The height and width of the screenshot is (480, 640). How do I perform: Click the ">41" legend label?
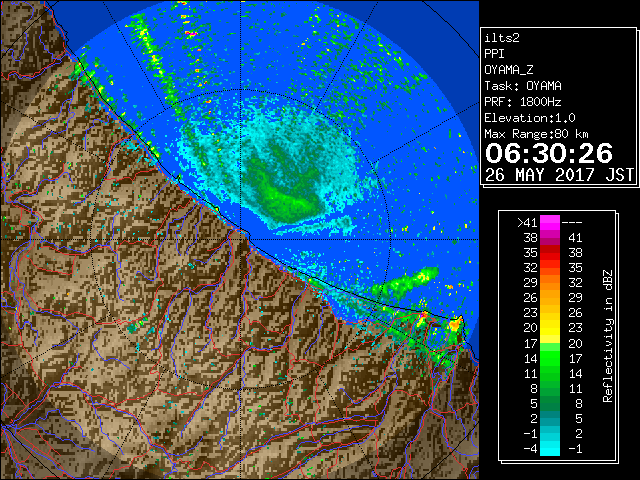pyautogui.click(x=527, y=223)
